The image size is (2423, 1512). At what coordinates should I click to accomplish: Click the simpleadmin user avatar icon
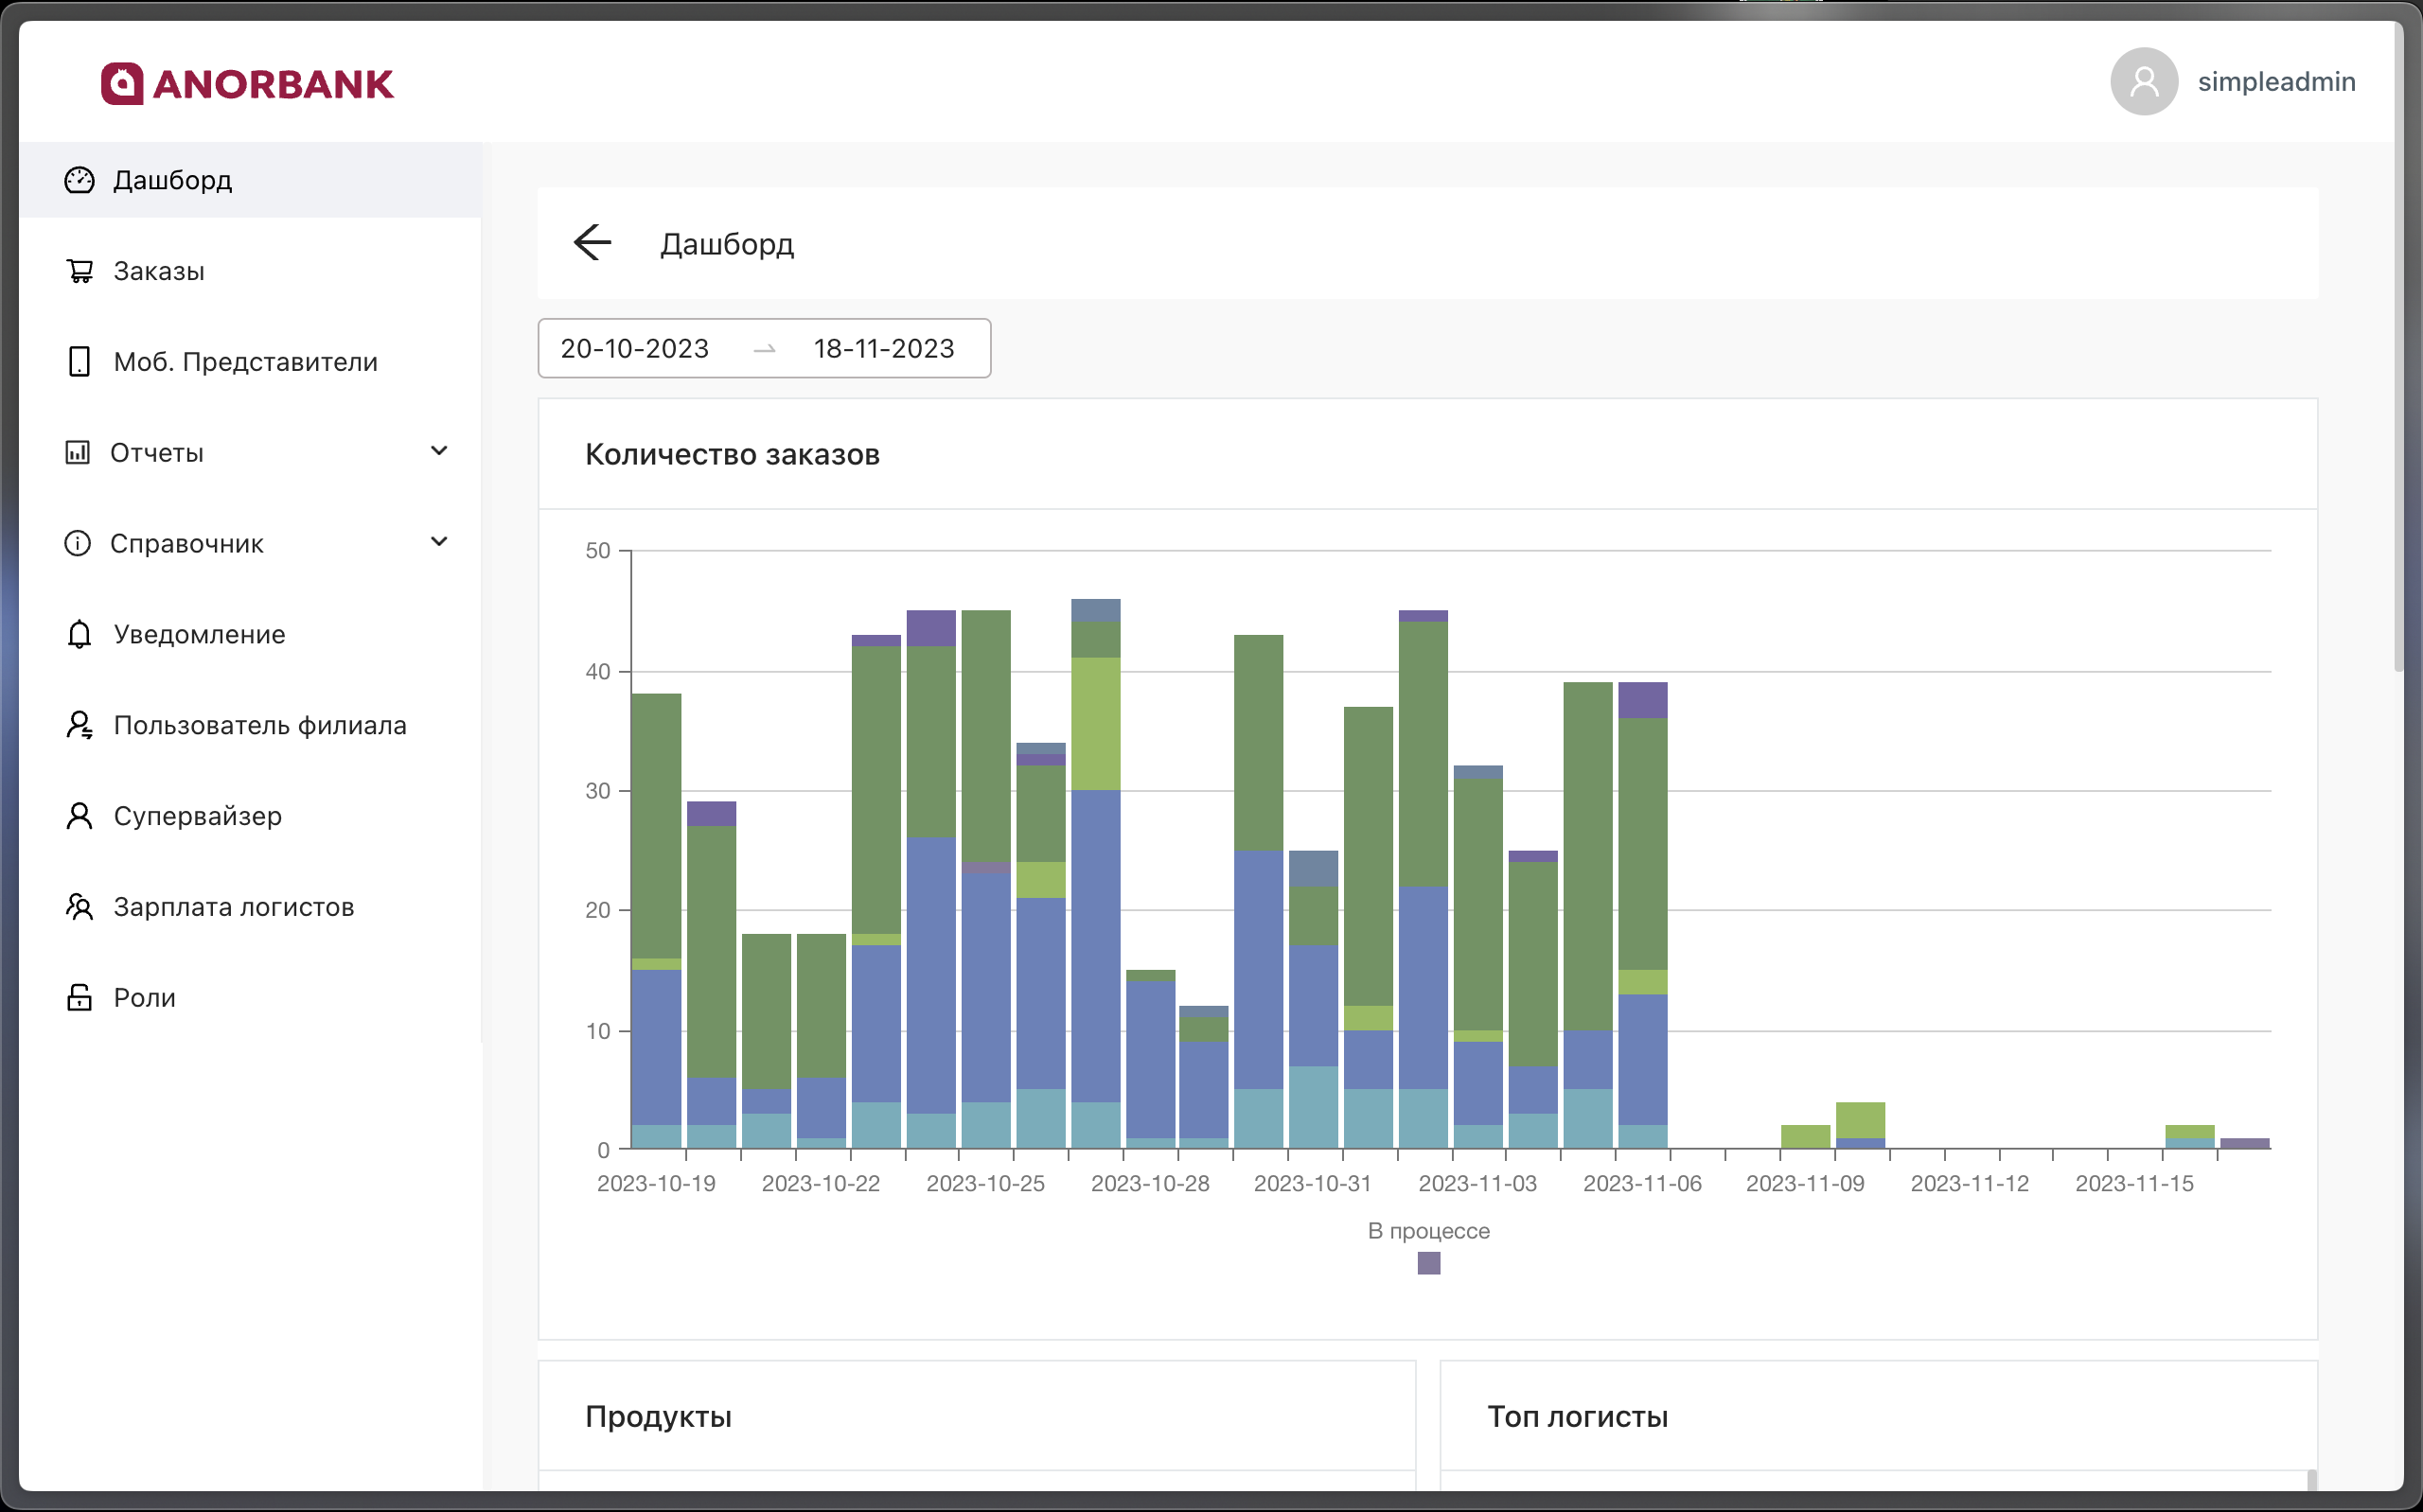click(x=2143, y=82)
